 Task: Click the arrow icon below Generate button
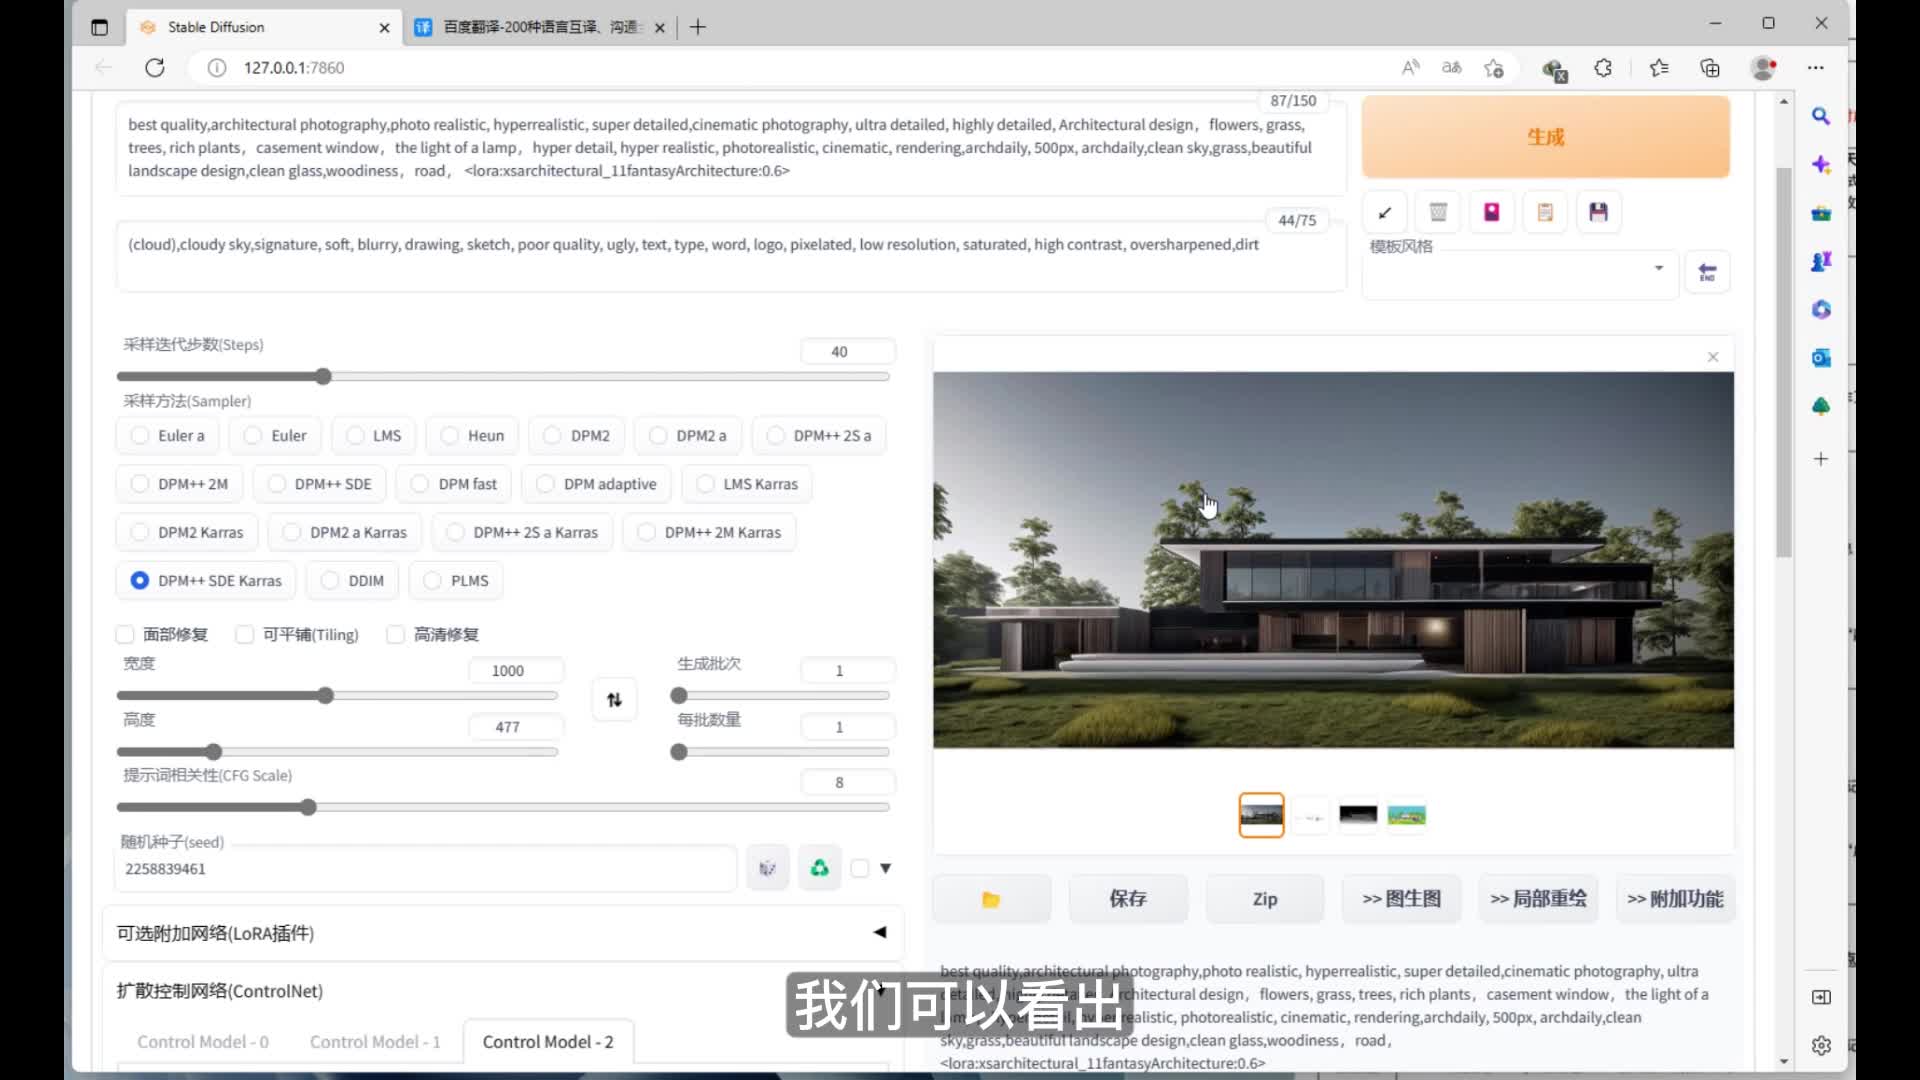[1385, 213]
